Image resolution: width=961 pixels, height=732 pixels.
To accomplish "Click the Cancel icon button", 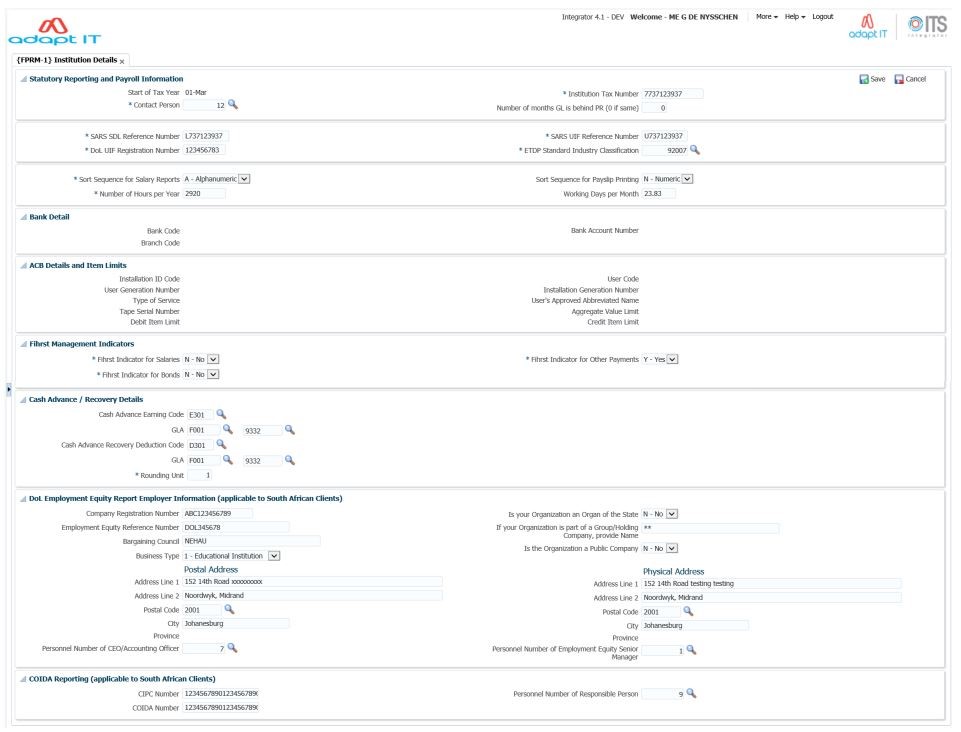I will [899, 79].
